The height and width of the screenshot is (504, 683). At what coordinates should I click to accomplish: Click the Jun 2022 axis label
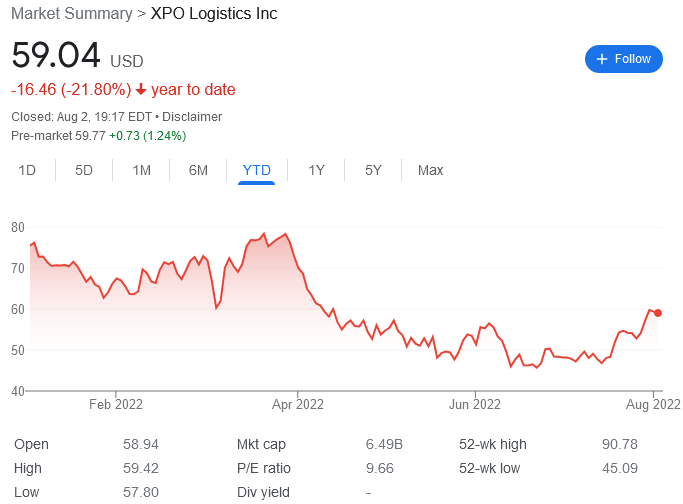(475, 405)
